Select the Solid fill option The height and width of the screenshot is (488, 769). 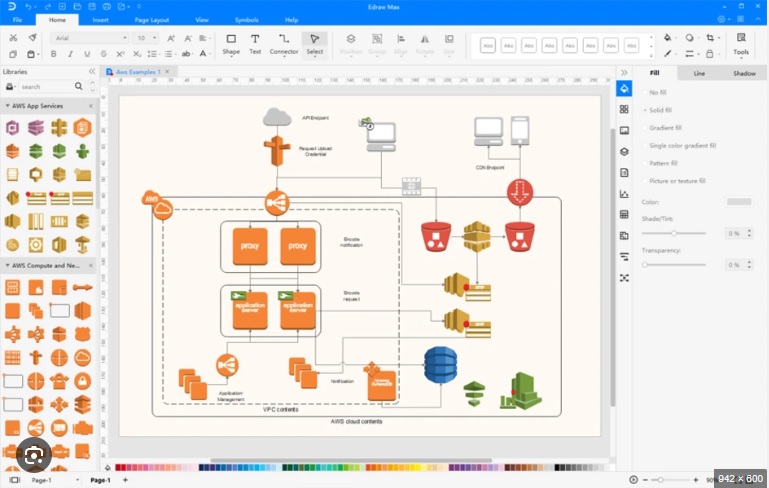click(x=660, y=110)
